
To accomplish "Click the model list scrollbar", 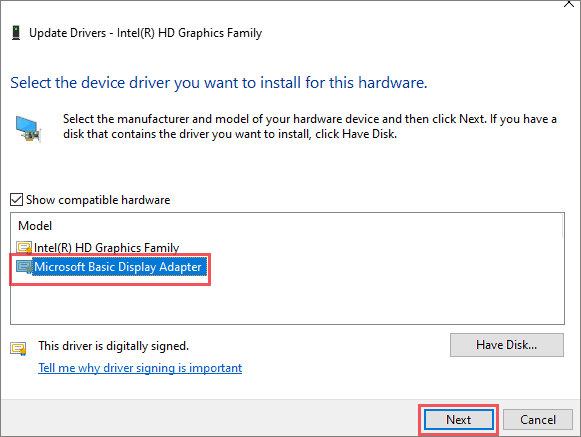I will (562, 226).
